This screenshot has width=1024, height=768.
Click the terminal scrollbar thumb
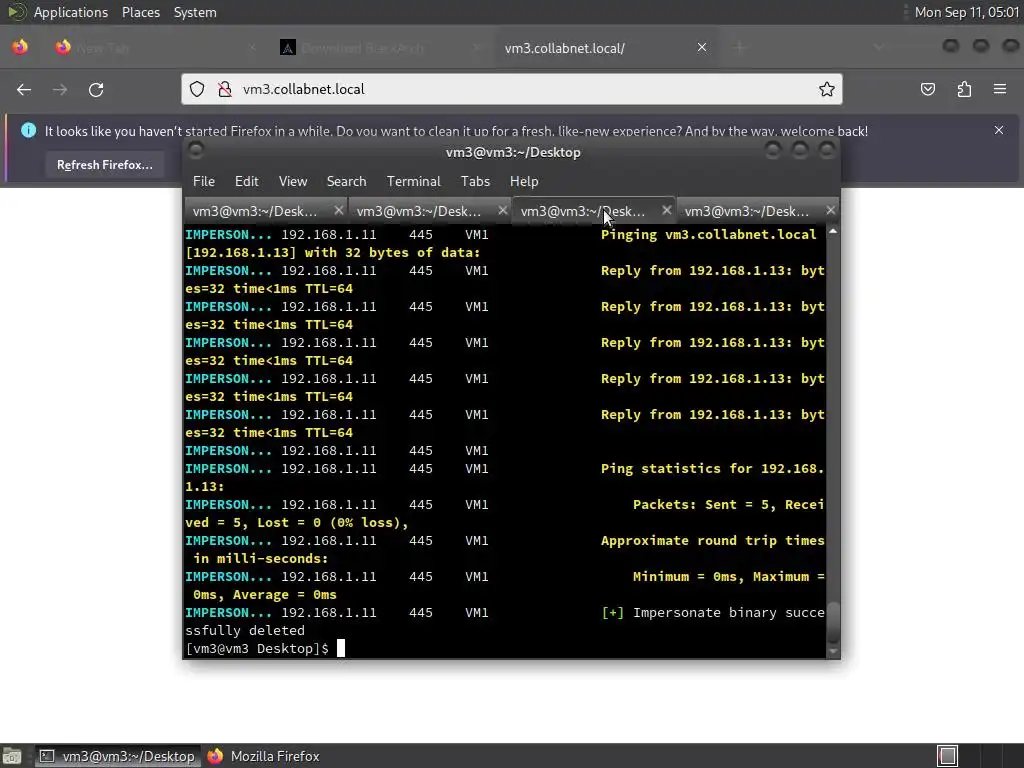click(x=833, y=622)
